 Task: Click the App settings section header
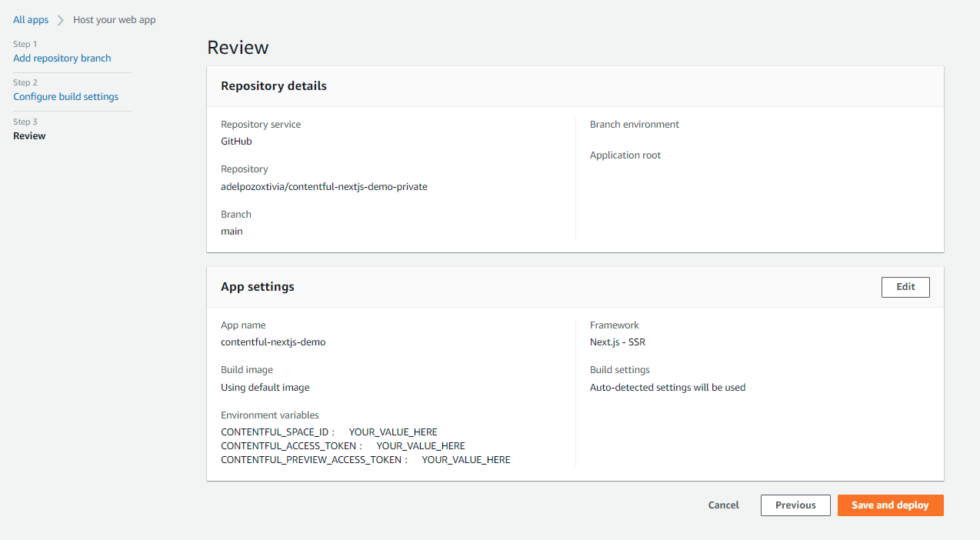point(258,287)
